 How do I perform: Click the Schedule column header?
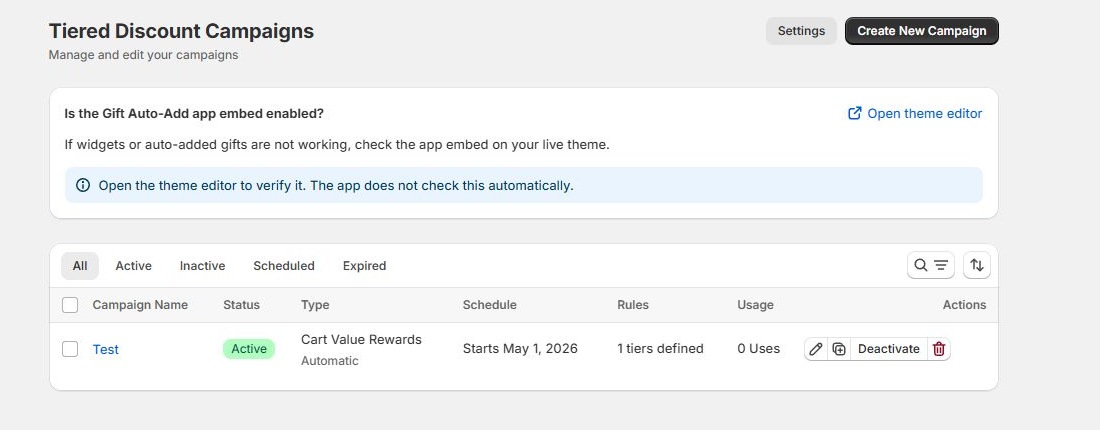pyautogui.click(x=490, y=304)
